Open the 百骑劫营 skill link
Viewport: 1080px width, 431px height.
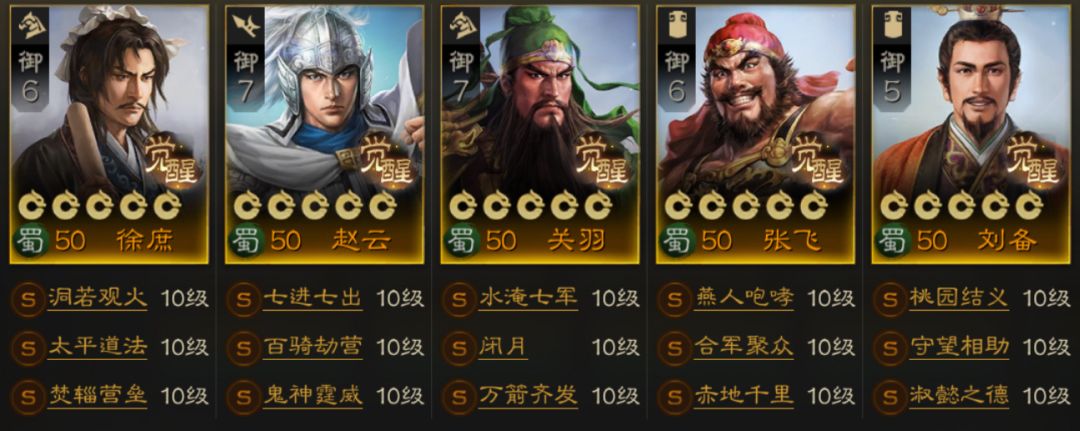pyautogui.click(x=313, y=347)
